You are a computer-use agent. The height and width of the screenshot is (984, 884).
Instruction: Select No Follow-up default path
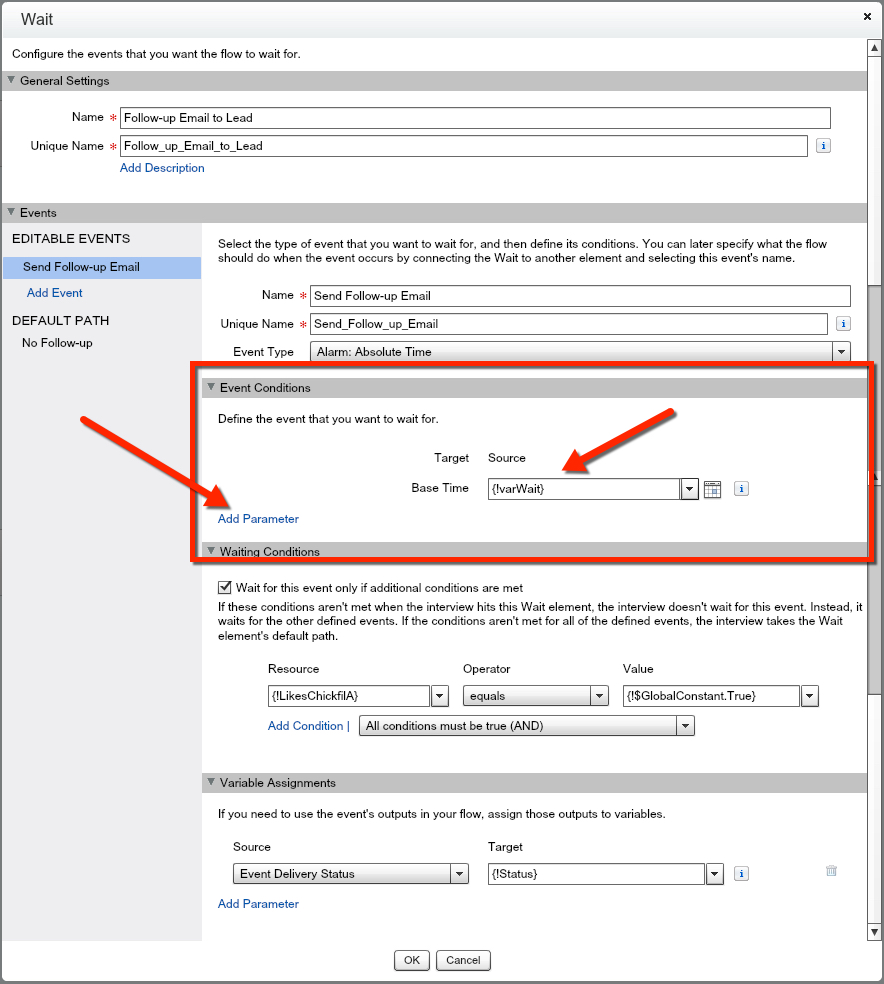pyautogui.click(x=57, y=343)
